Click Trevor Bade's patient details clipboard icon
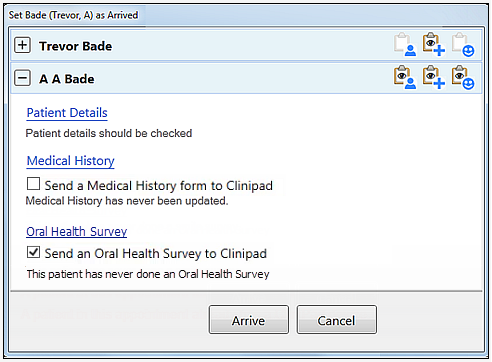 [405, 44]
